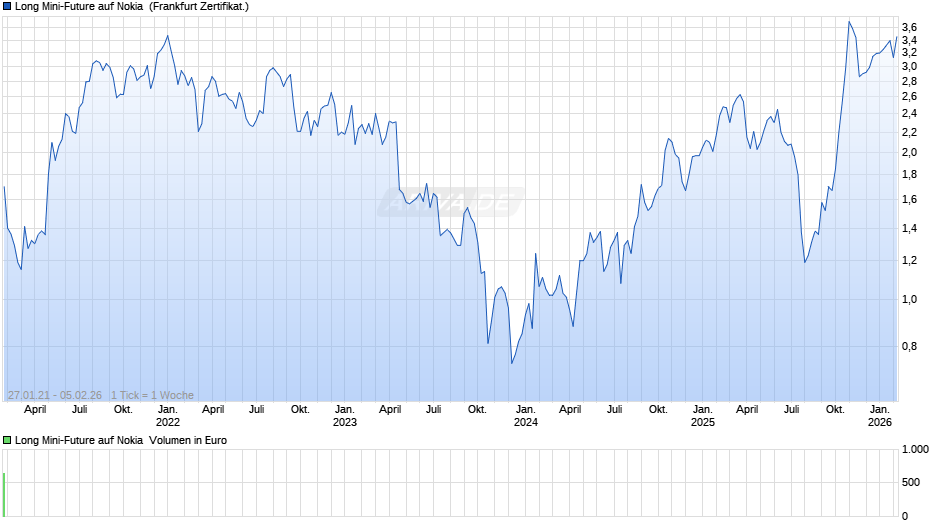The width and height of the screenshot is (940, 526).
Task: Click the green volume bar in volume chart
Action: click(4, 495)
